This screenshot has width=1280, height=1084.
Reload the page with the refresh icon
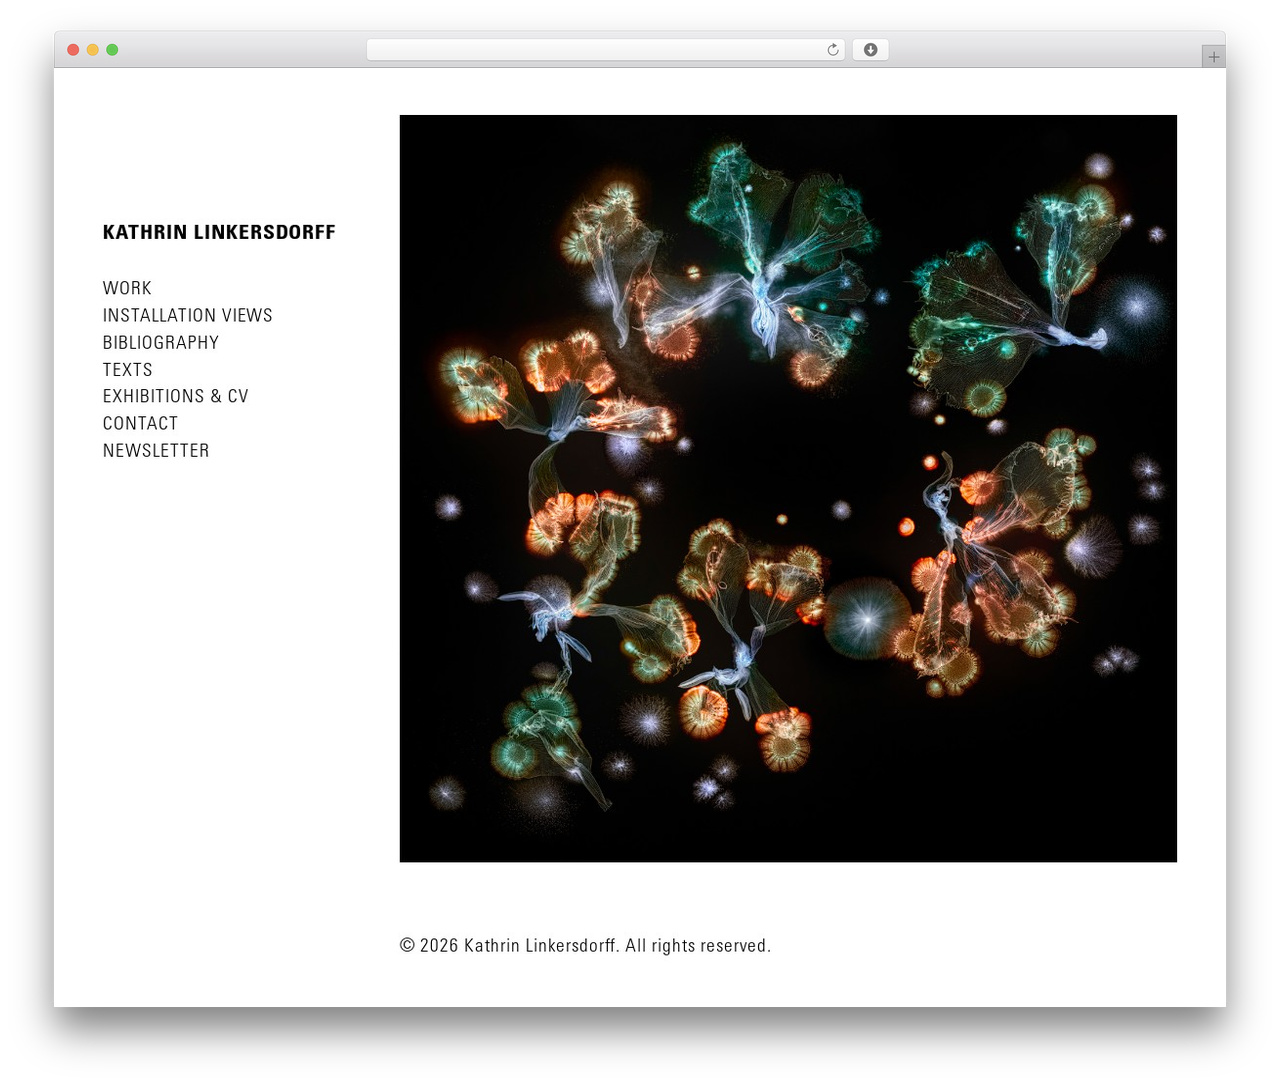(832, 50)
